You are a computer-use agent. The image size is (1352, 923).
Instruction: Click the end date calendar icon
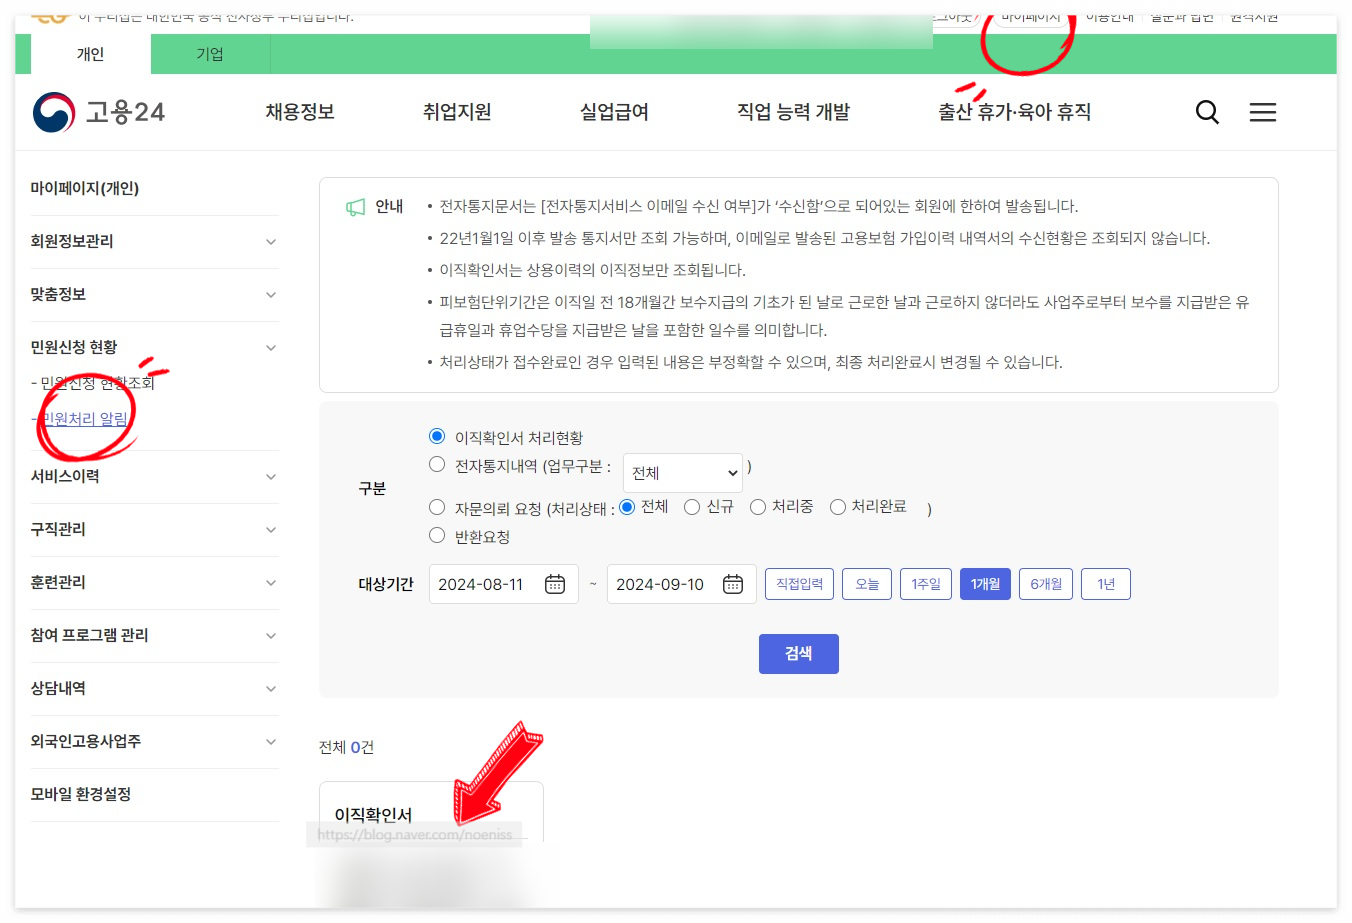pyautogui.click(x=733, y=584)
